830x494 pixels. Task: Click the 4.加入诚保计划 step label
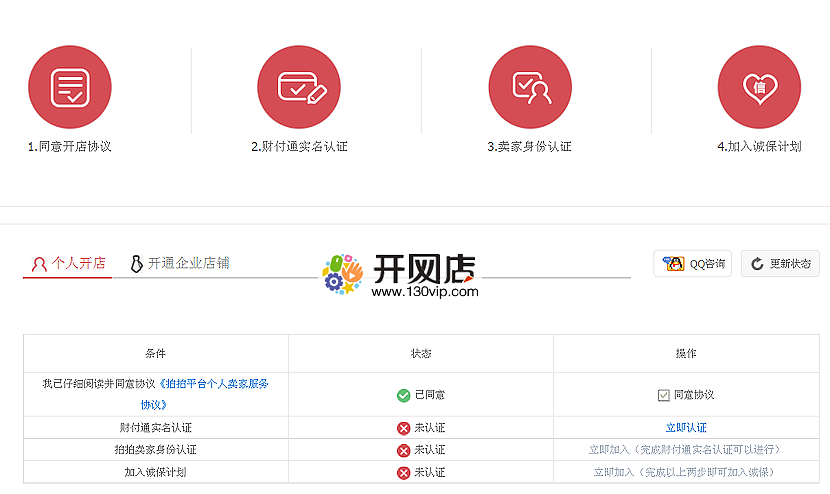coord(759,146)
